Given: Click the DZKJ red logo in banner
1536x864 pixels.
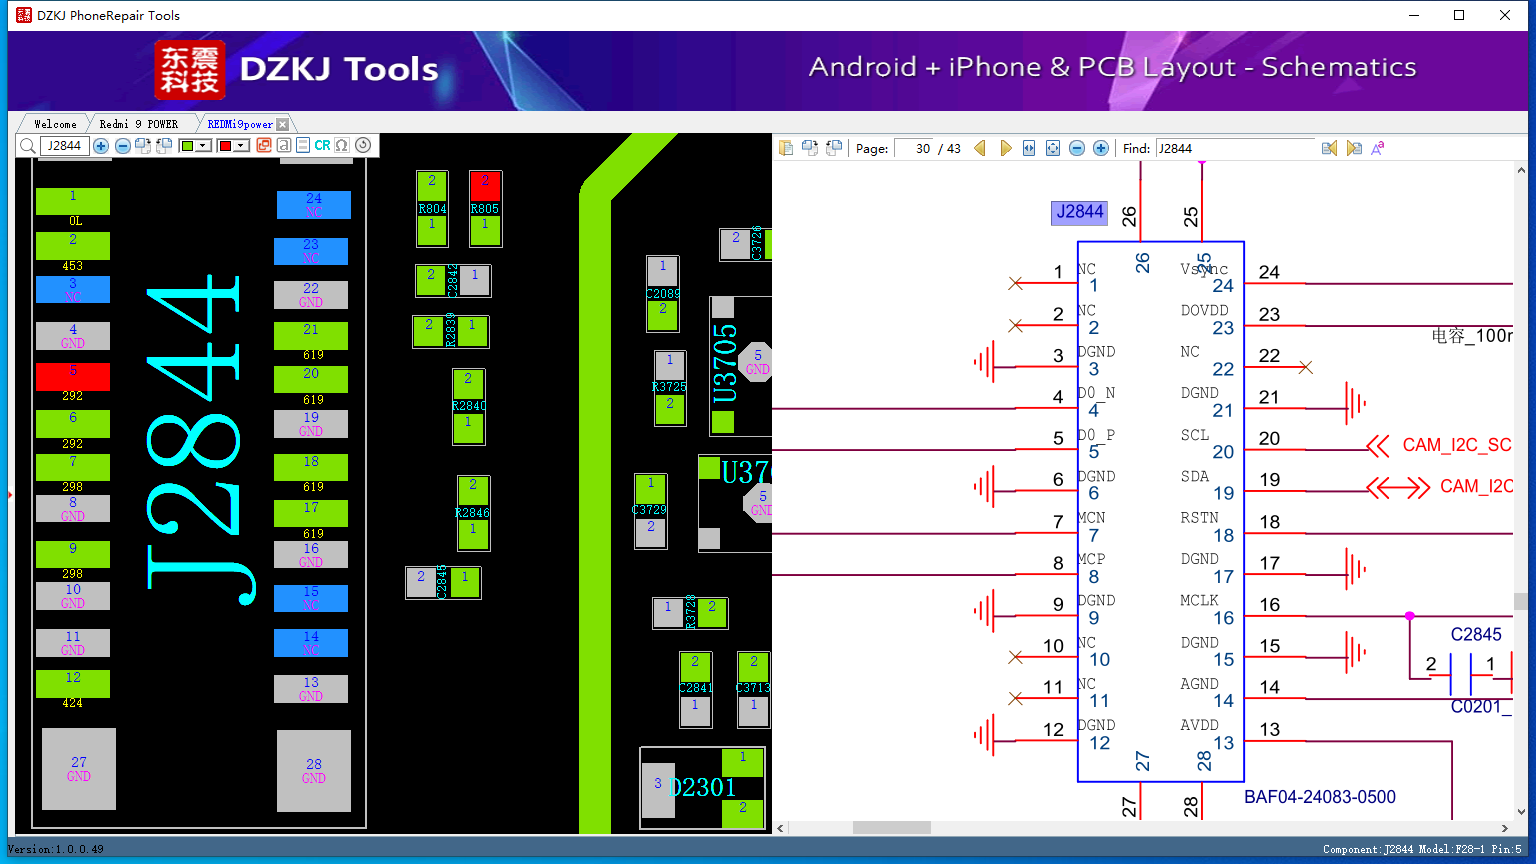Looking at the screenshot, I should click(190, 70).
